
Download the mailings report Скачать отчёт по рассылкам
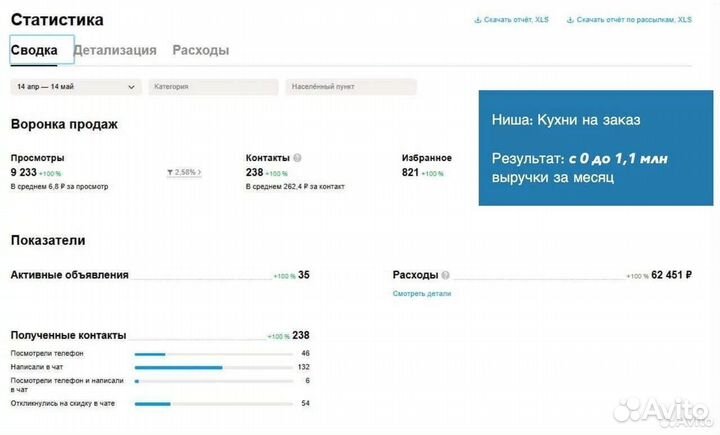(634, 20)
